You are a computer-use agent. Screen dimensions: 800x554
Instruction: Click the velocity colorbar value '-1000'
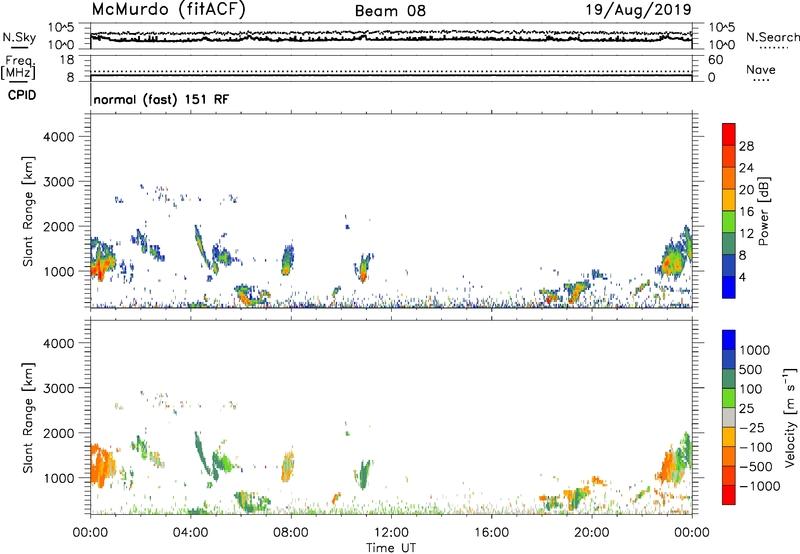(760, 486)
